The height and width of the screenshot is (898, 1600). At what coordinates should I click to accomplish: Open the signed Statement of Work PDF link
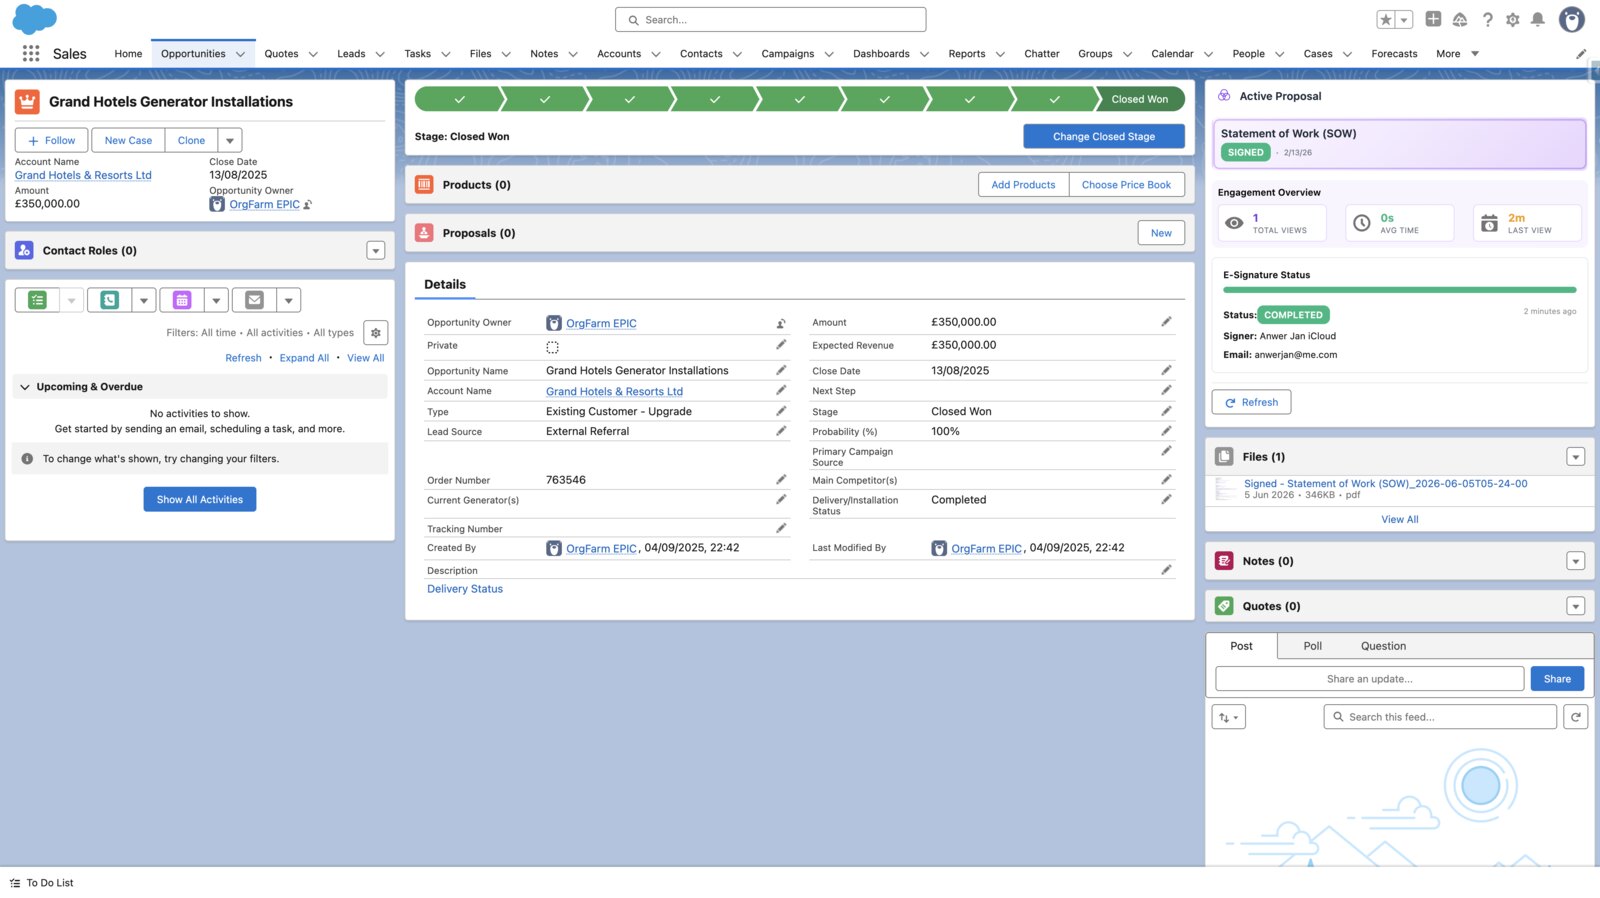[x=1385, y=483]
